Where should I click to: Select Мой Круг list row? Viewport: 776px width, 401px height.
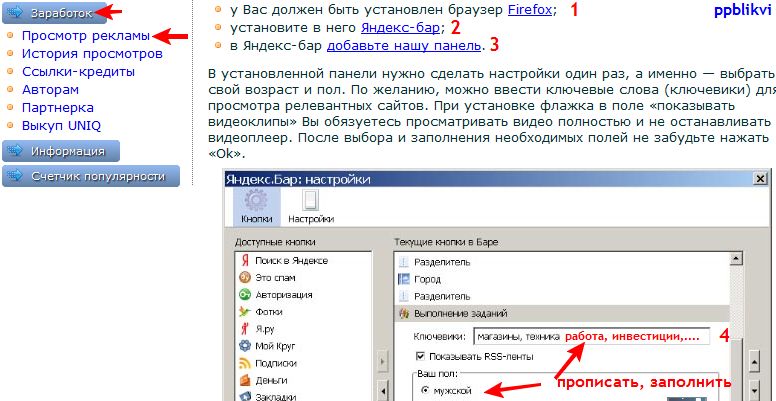tap(304, 346)
